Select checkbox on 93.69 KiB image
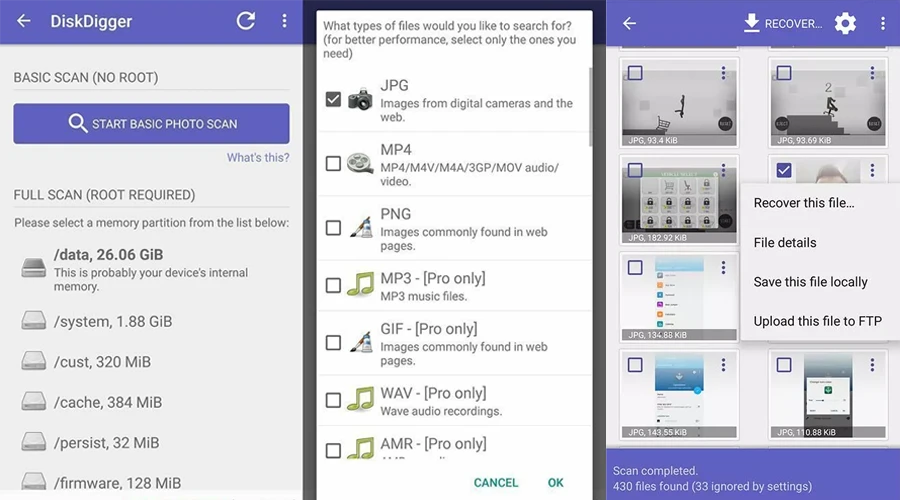900x500 pixels. tap(783, 73)
